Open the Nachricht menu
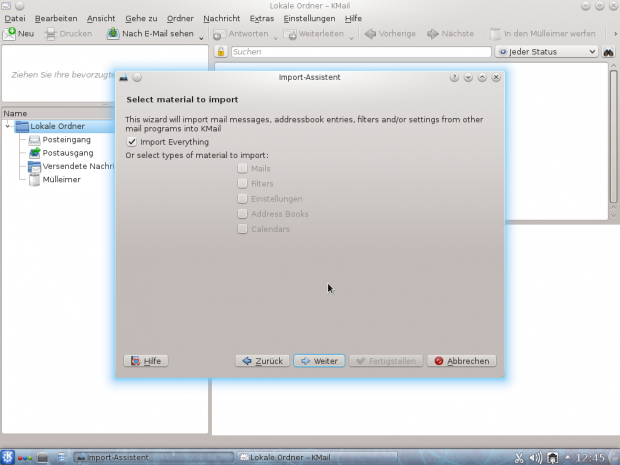 [221, 18]
